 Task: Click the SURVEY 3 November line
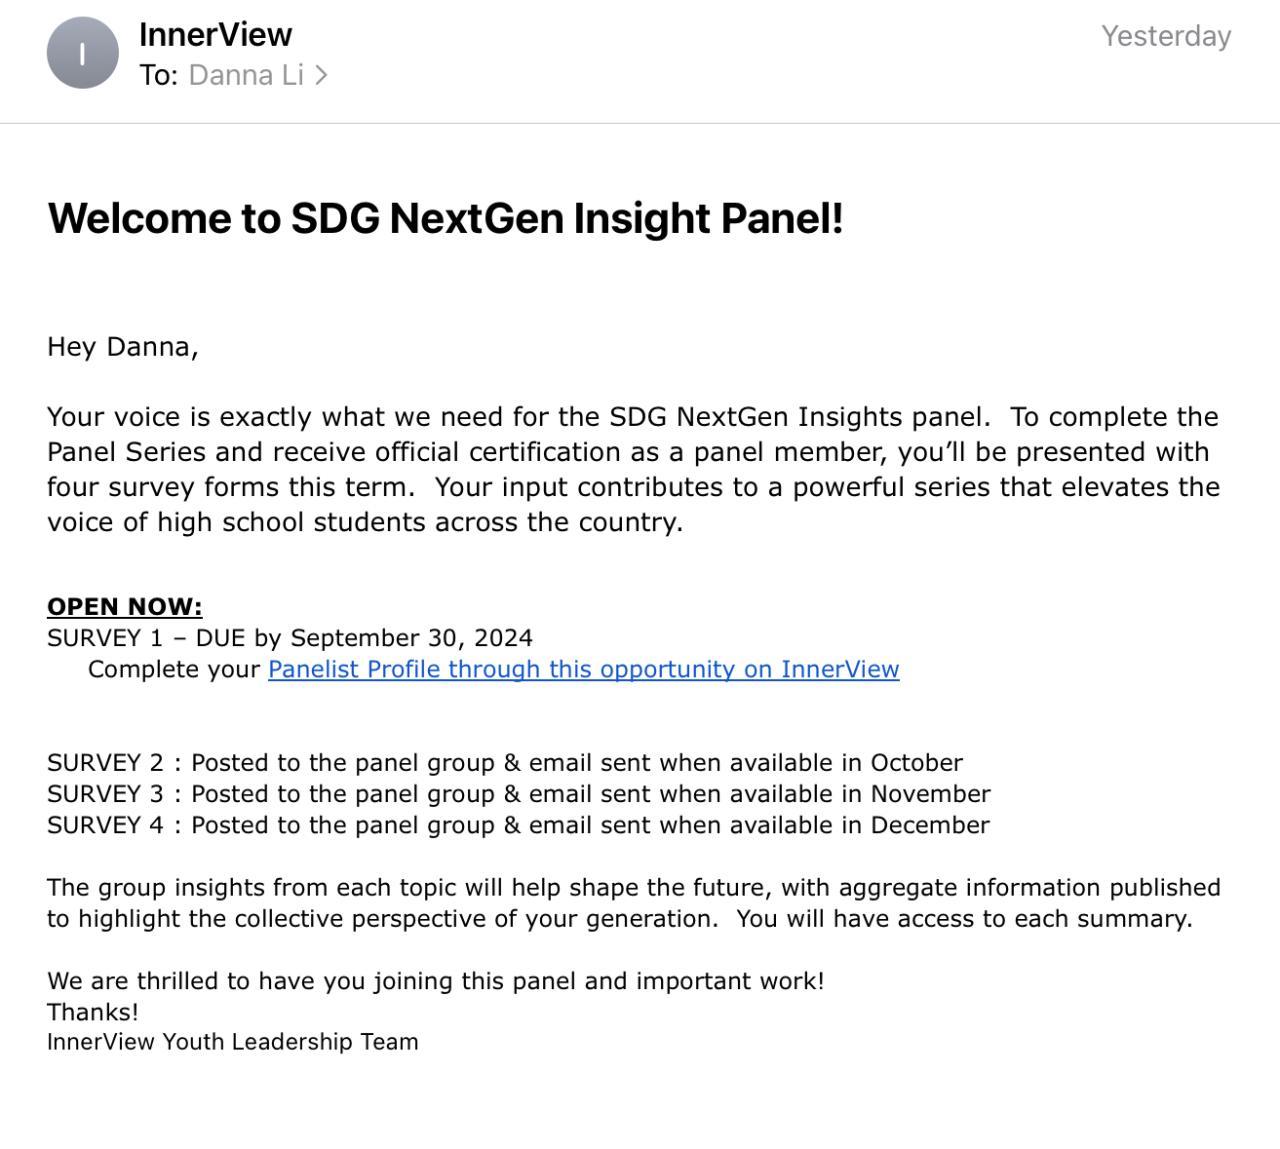[x=518, y=794]
